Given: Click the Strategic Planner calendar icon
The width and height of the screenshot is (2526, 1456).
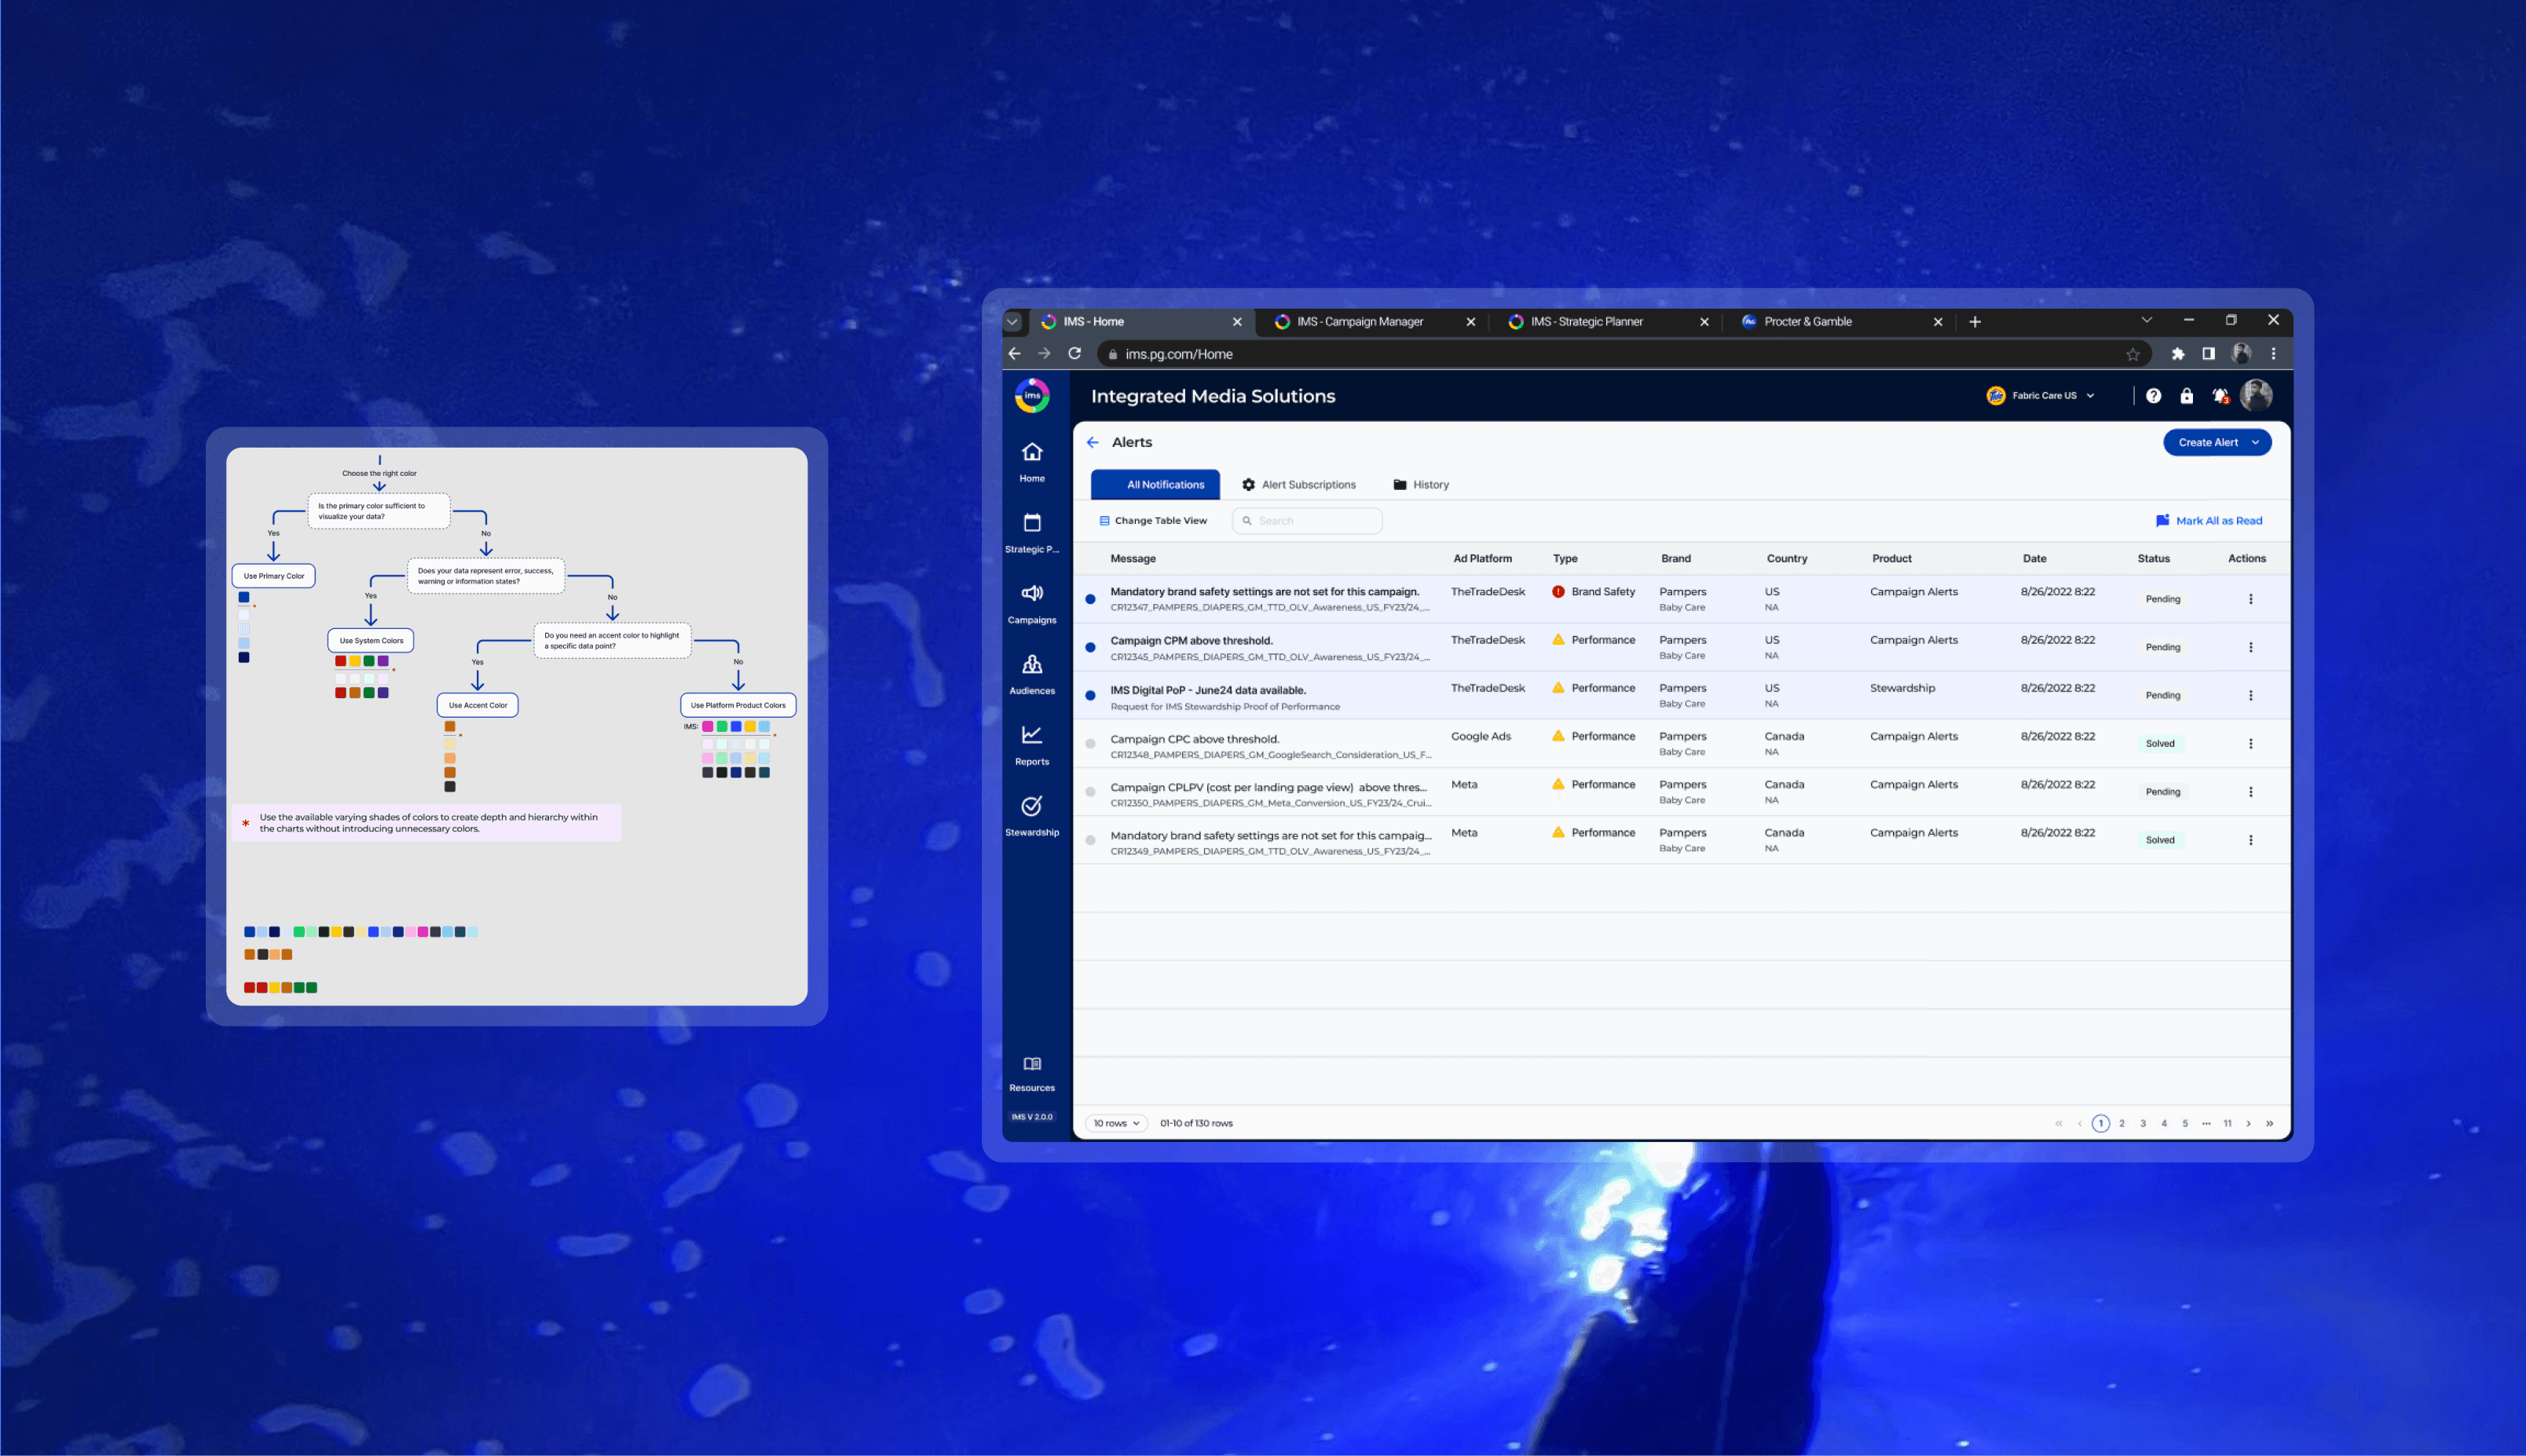Looking at the screenshot, I should (x=1032, y=523).
